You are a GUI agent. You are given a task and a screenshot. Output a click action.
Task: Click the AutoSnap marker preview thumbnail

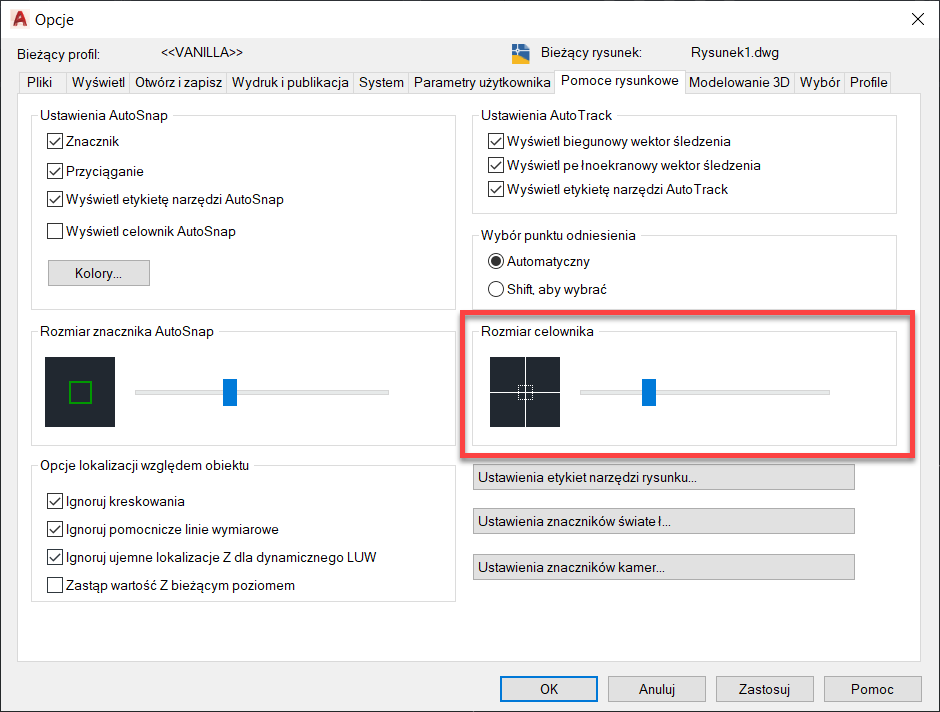tap(80, 392)
